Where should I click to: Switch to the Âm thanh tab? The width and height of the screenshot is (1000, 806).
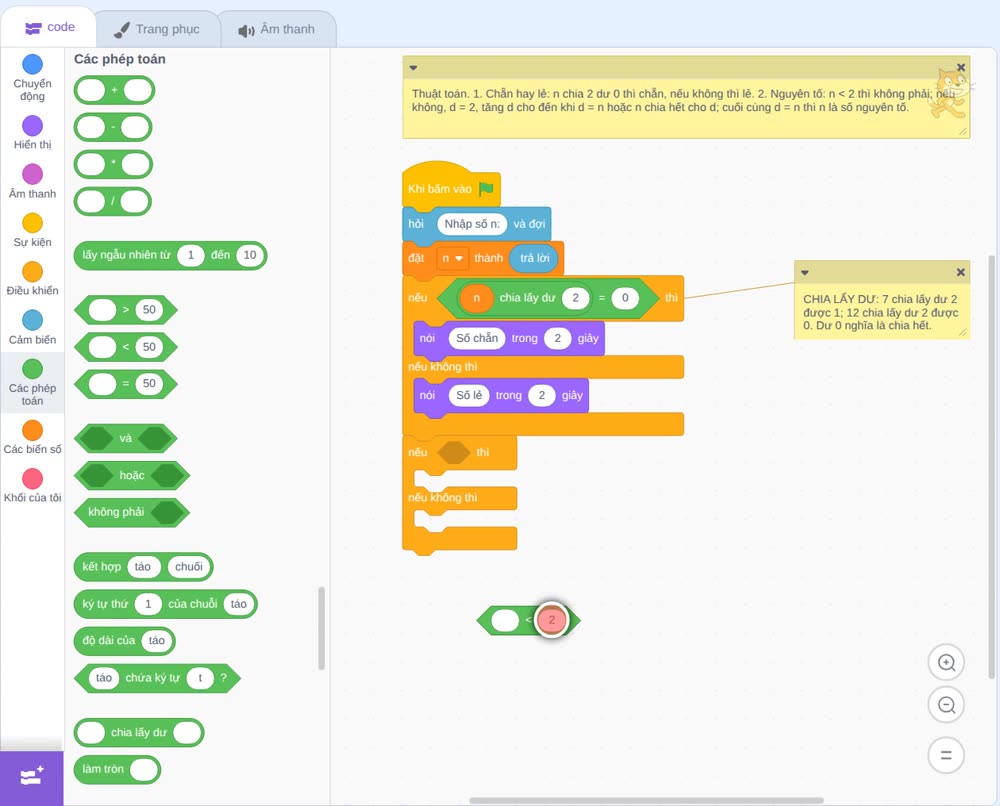point(277,29)
